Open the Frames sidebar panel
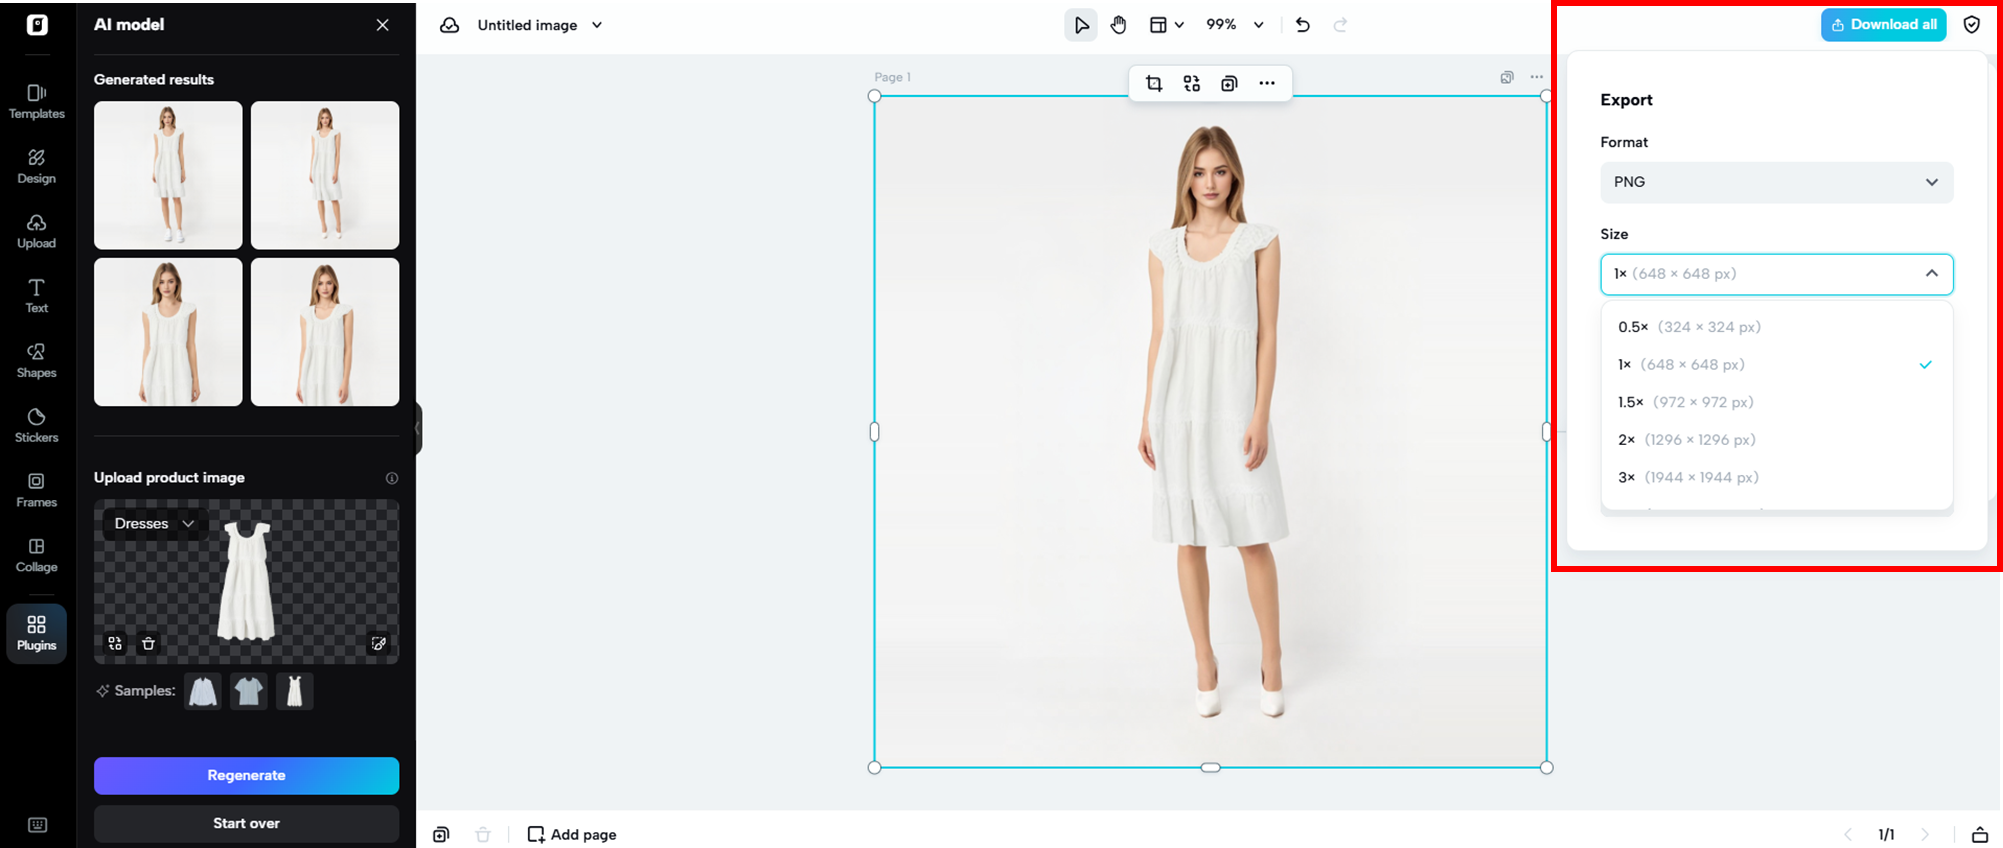 coord(37,490)
